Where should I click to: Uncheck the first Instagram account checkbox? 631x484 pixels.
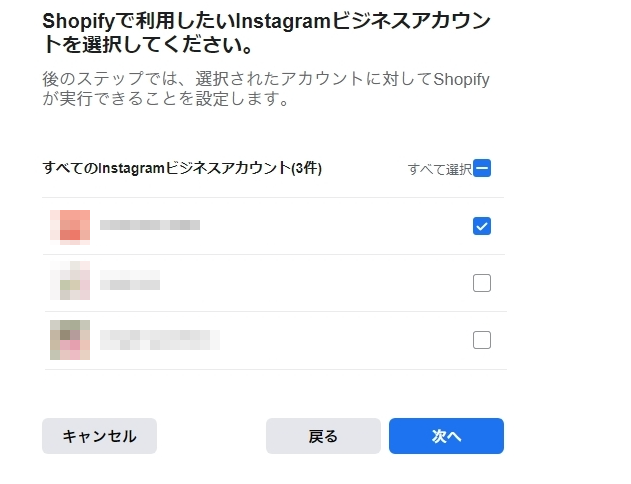[x=482, y=226]
